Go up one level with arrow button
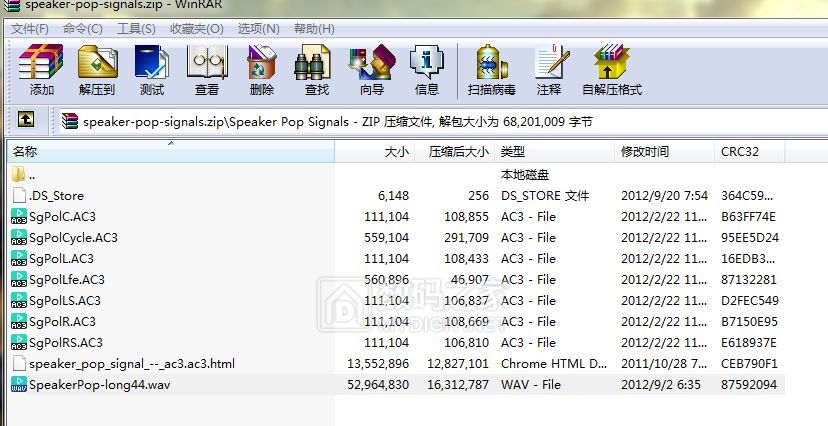Screen dimensions: 828x426 coord(26,120)
